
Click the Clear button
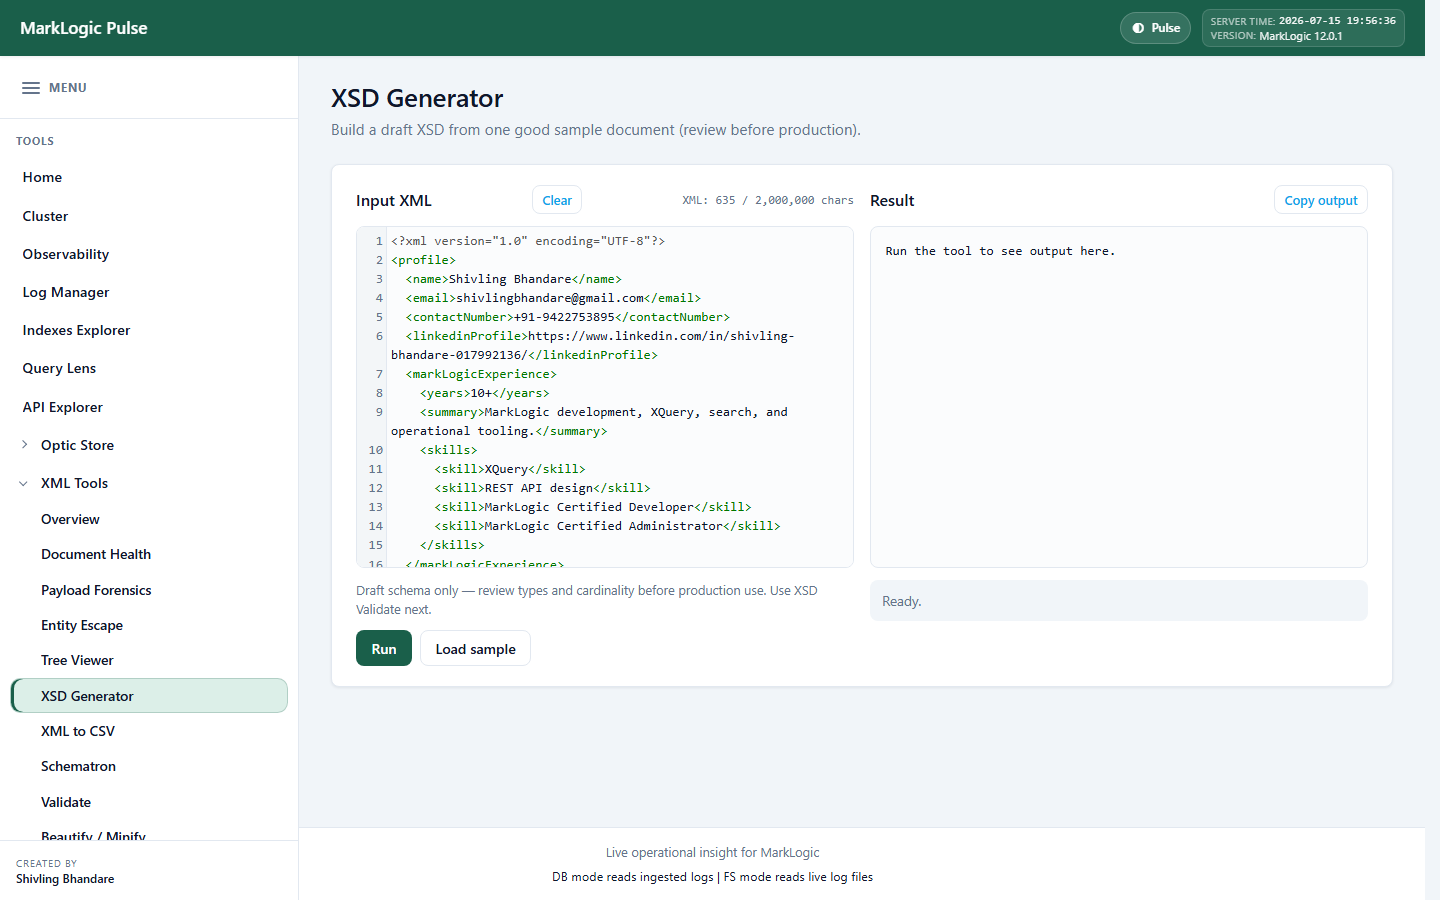[x=557, y=200]
